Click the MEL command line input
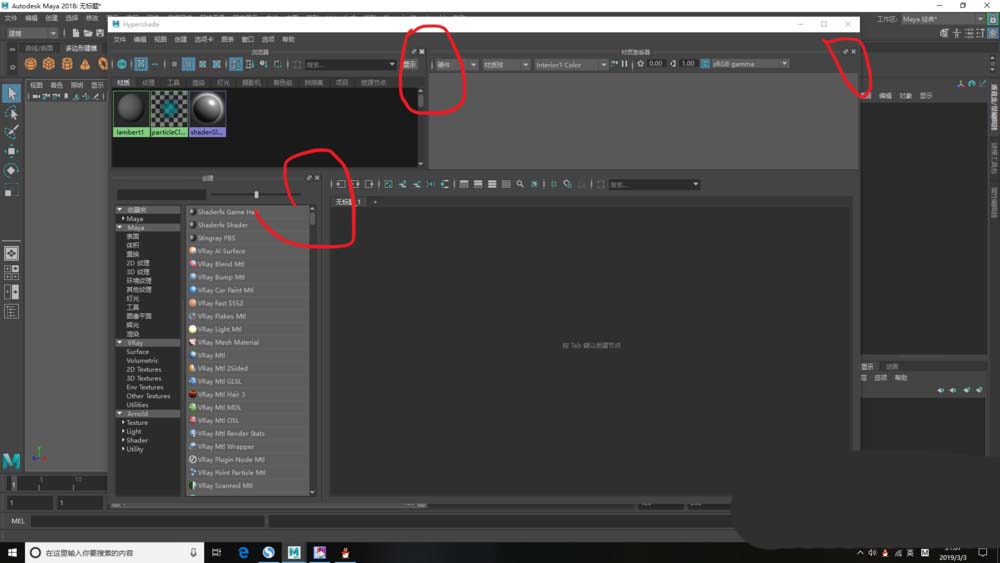 point(147,521)
